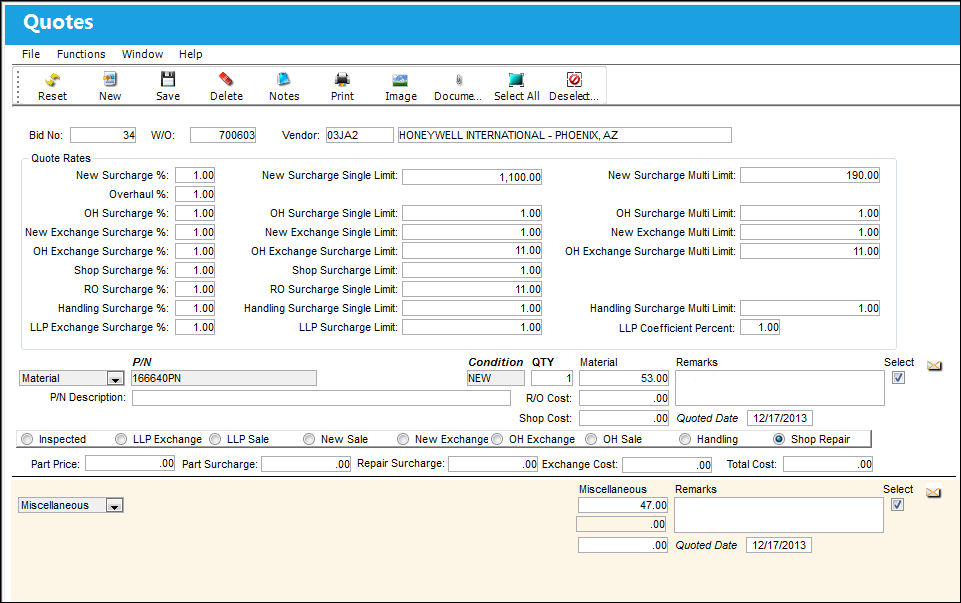The width and height of the screenshot is (961, 603).
Task: Click the LLP Coefficient Percent field
Action: [760, 327]
